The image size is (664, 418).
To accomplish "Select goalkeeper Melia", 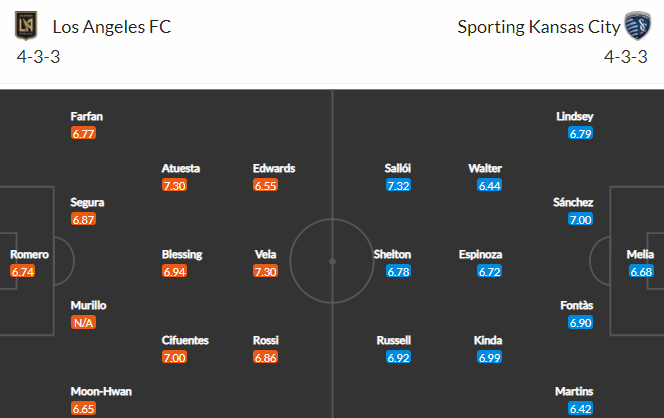I will (640, 254).
